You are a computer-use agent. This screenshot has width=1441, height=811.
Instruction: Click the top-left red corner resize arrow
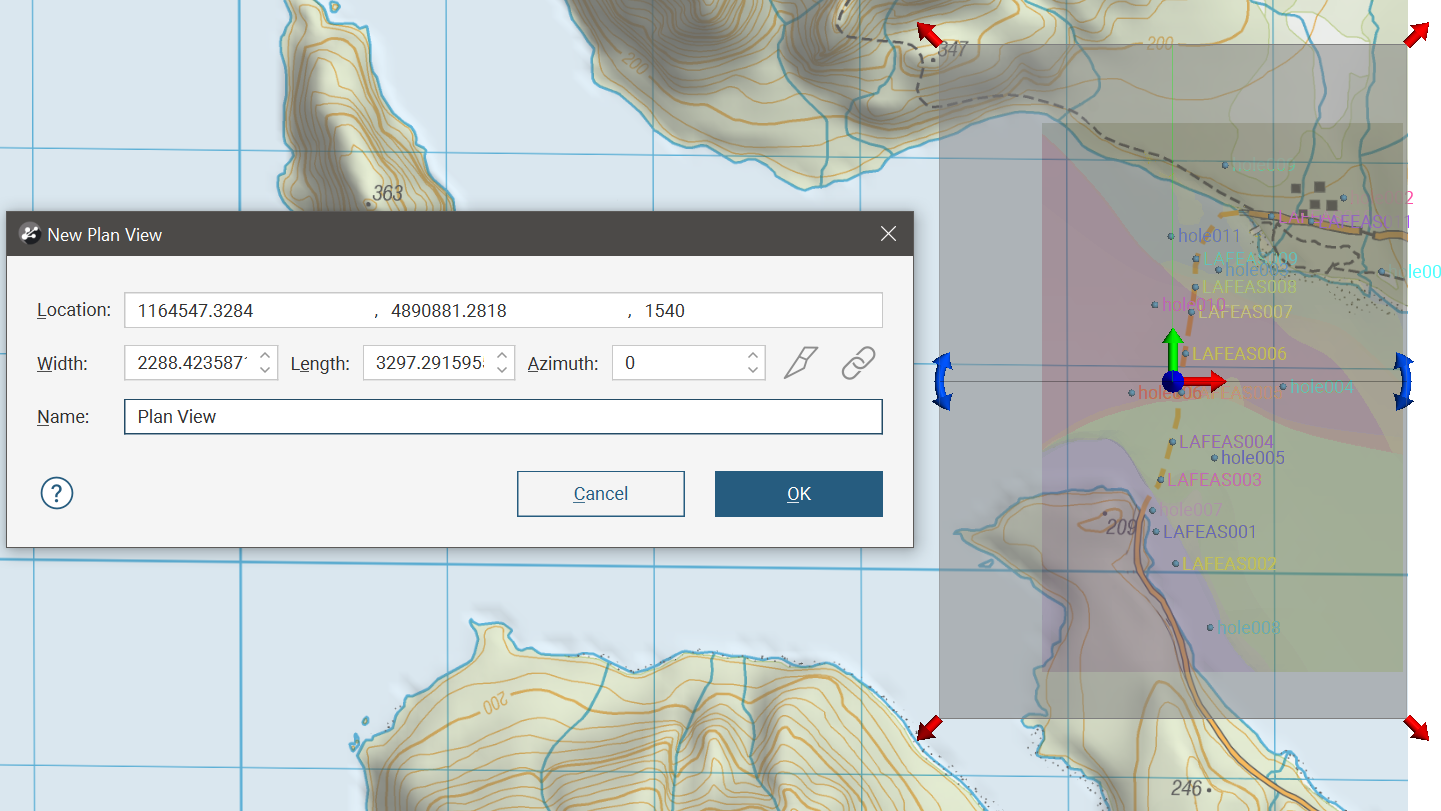(929, 35)
